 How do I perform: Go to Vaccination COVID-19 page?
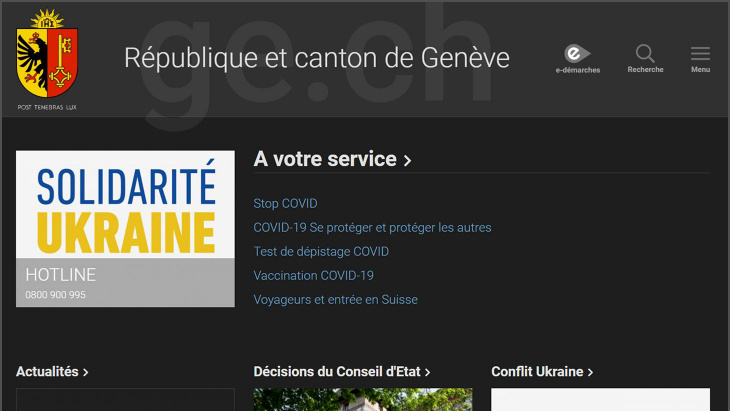[313, 276]
